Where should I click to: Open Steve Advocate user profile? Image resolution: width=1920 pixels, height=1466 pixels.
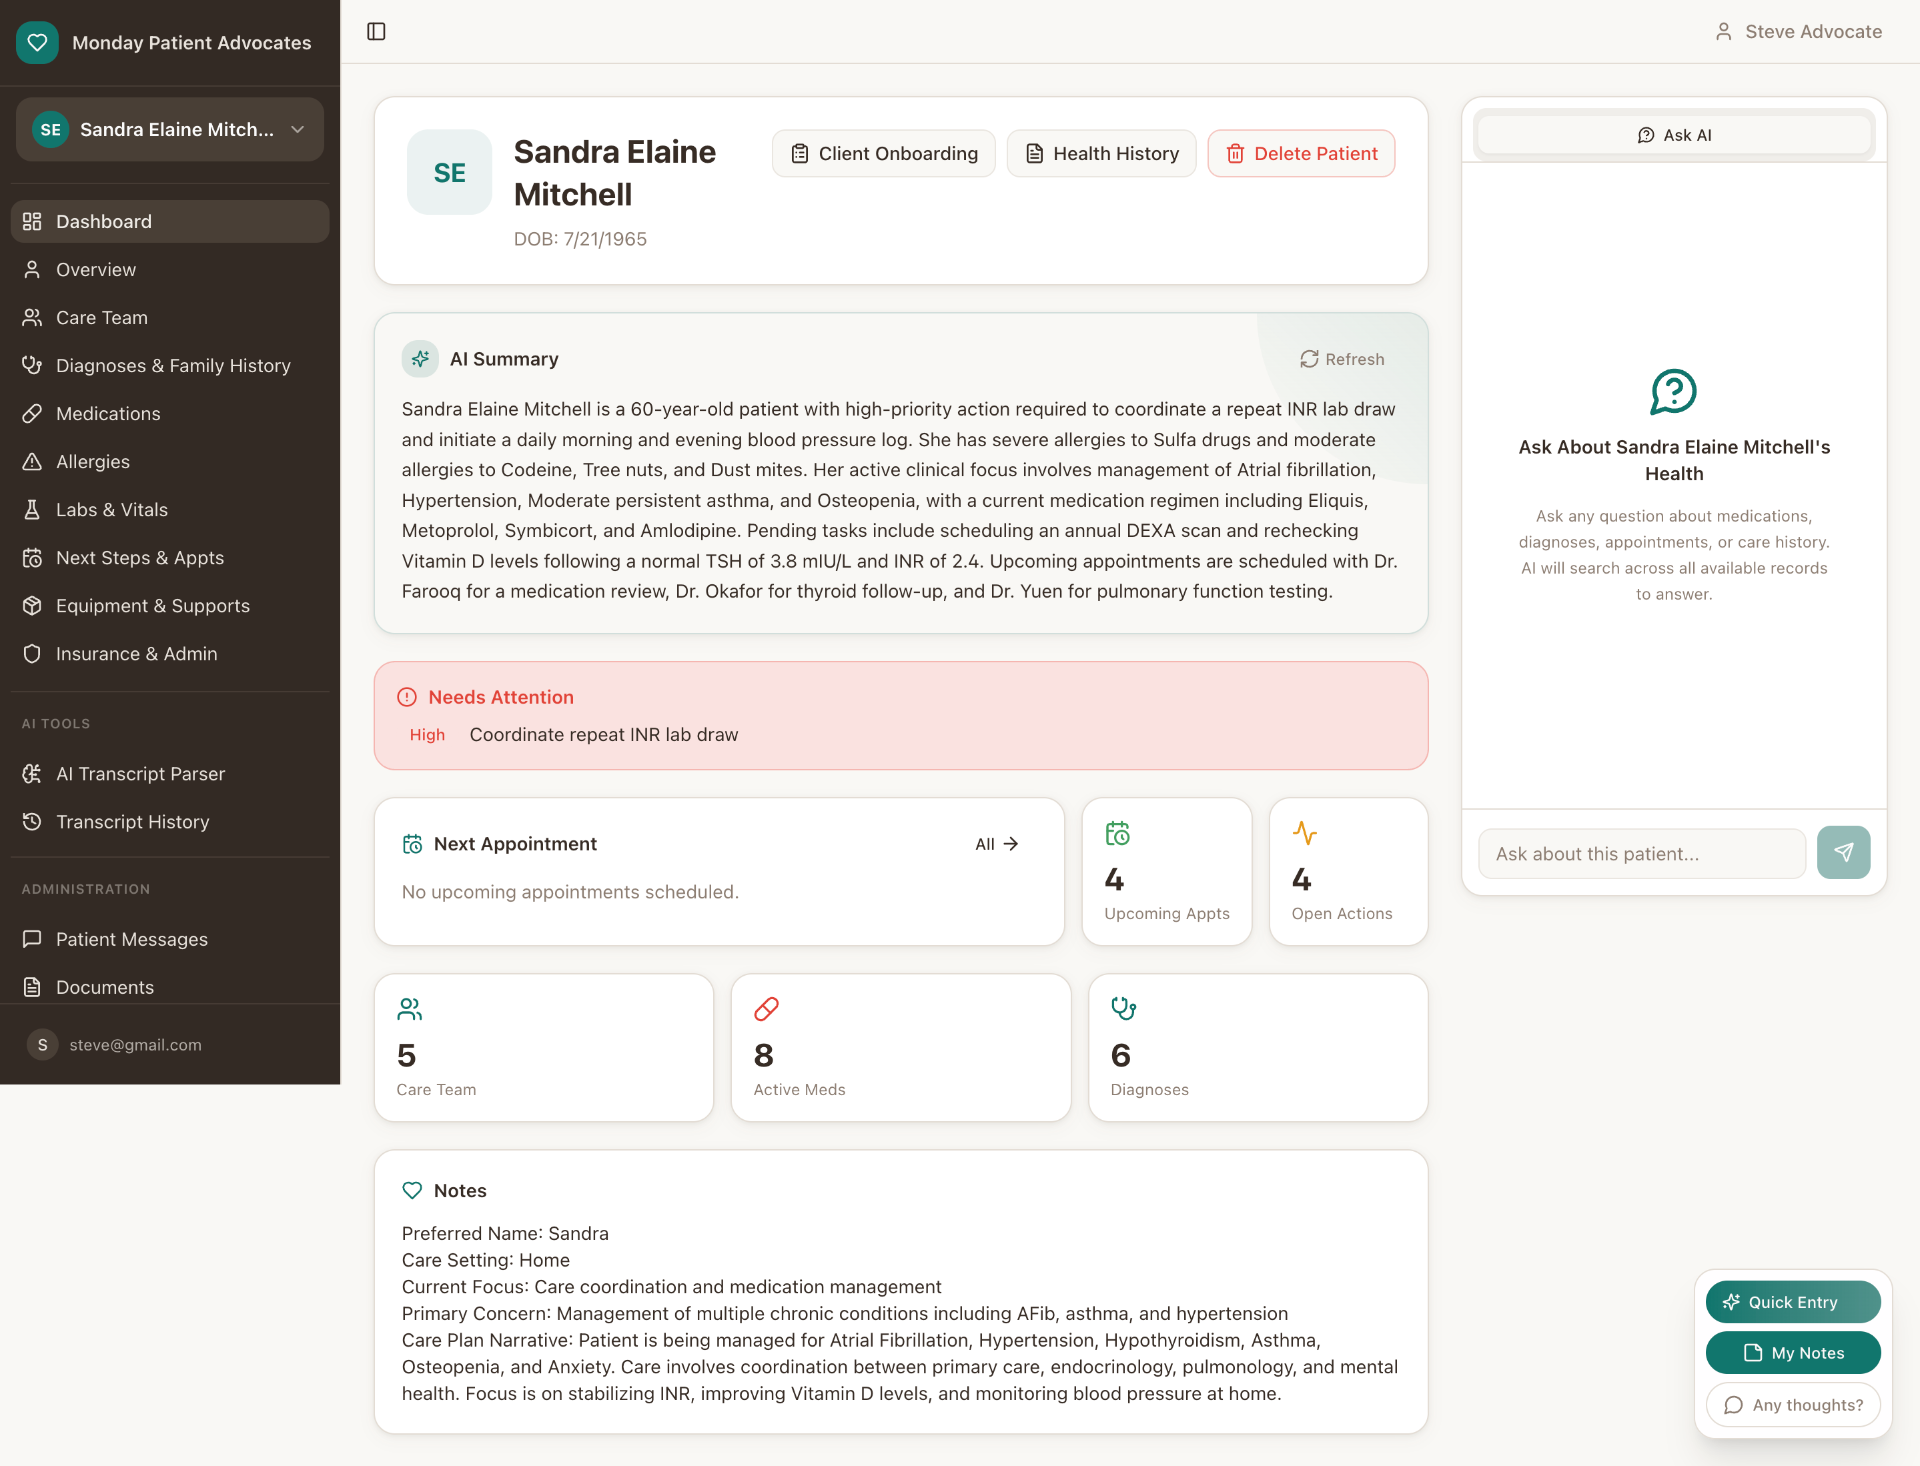[x=1798, y=32]
